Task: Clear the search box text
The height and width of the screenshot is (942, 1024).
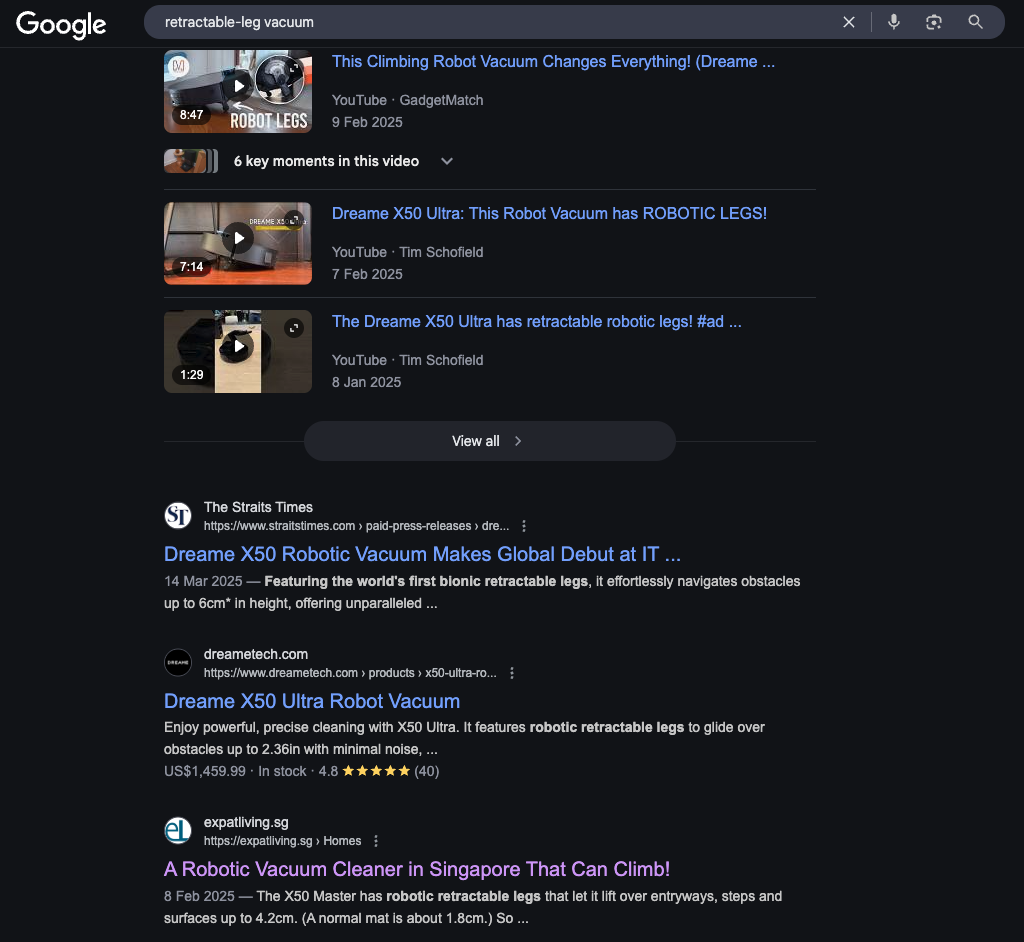Action: coord(848,22)
